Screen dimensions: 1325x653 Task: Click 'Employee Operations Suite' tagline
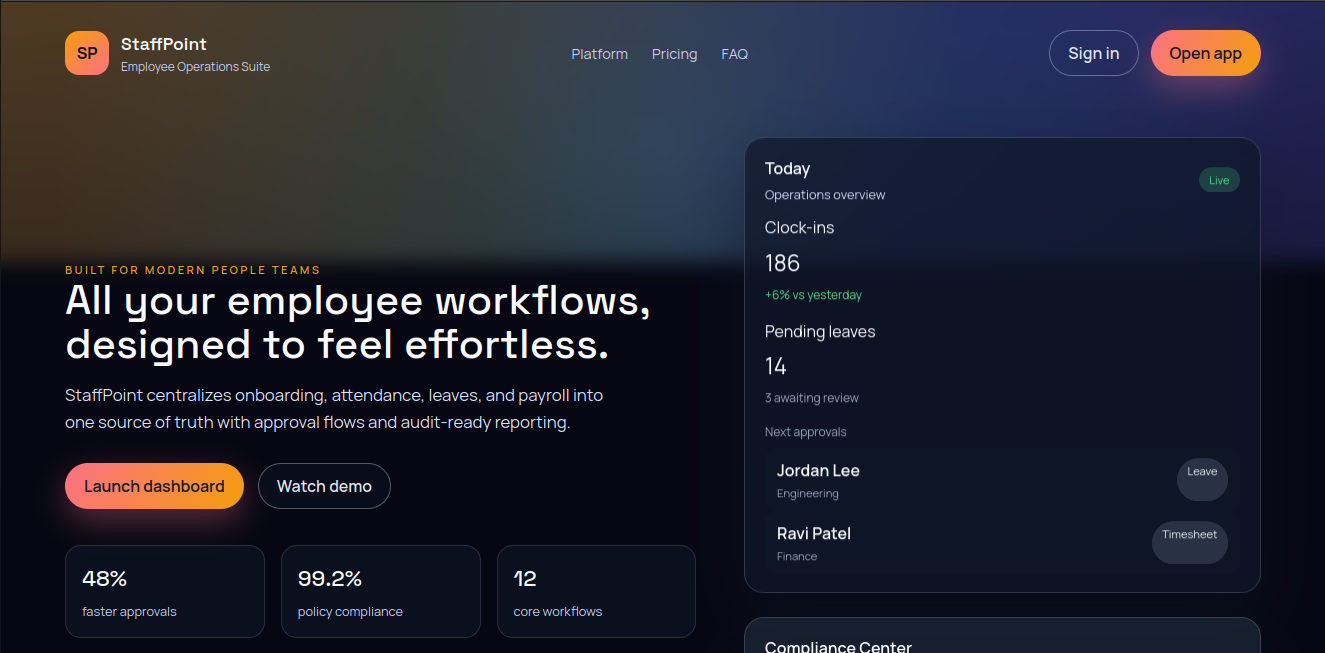pyautogui.click(x=195, y=67)
